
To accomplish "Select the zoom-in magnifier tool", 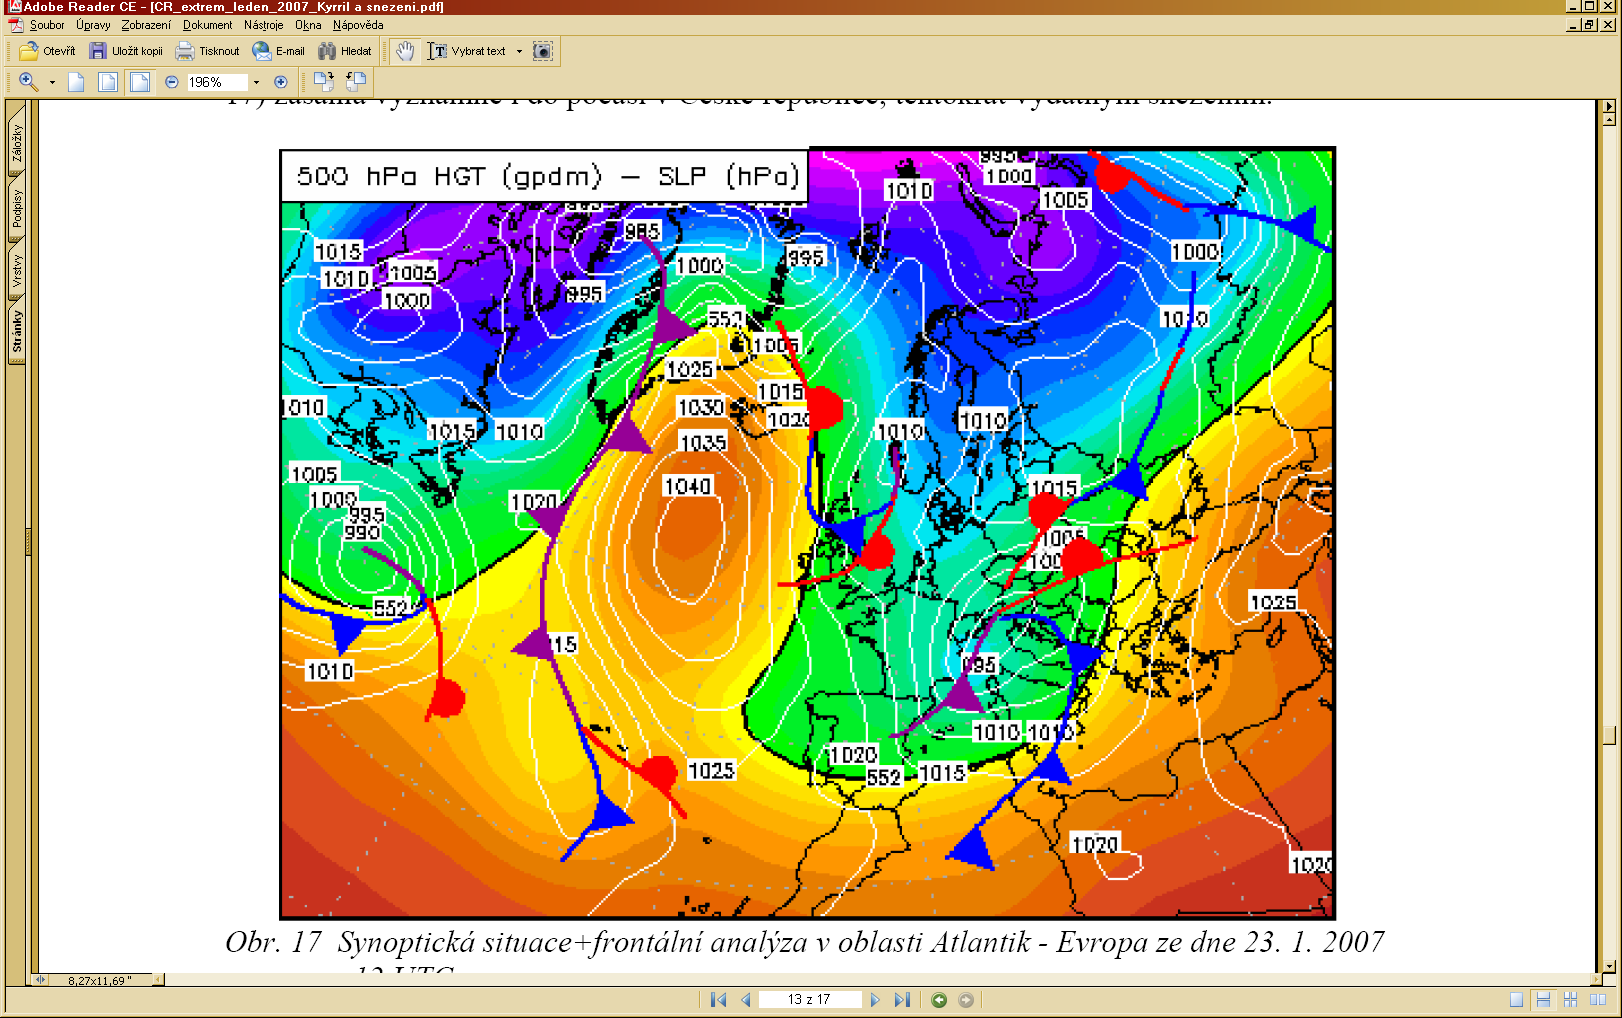I will [29, 82].
